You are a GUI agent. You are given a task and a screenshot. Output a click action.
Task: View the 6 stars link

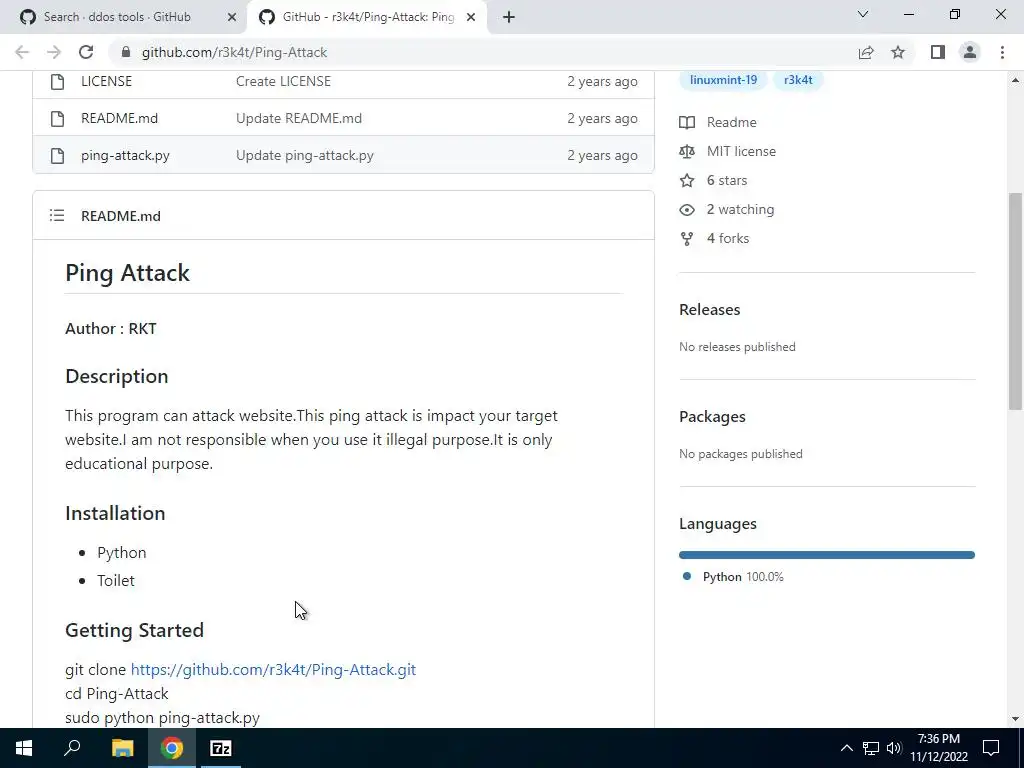click(727, 180)
